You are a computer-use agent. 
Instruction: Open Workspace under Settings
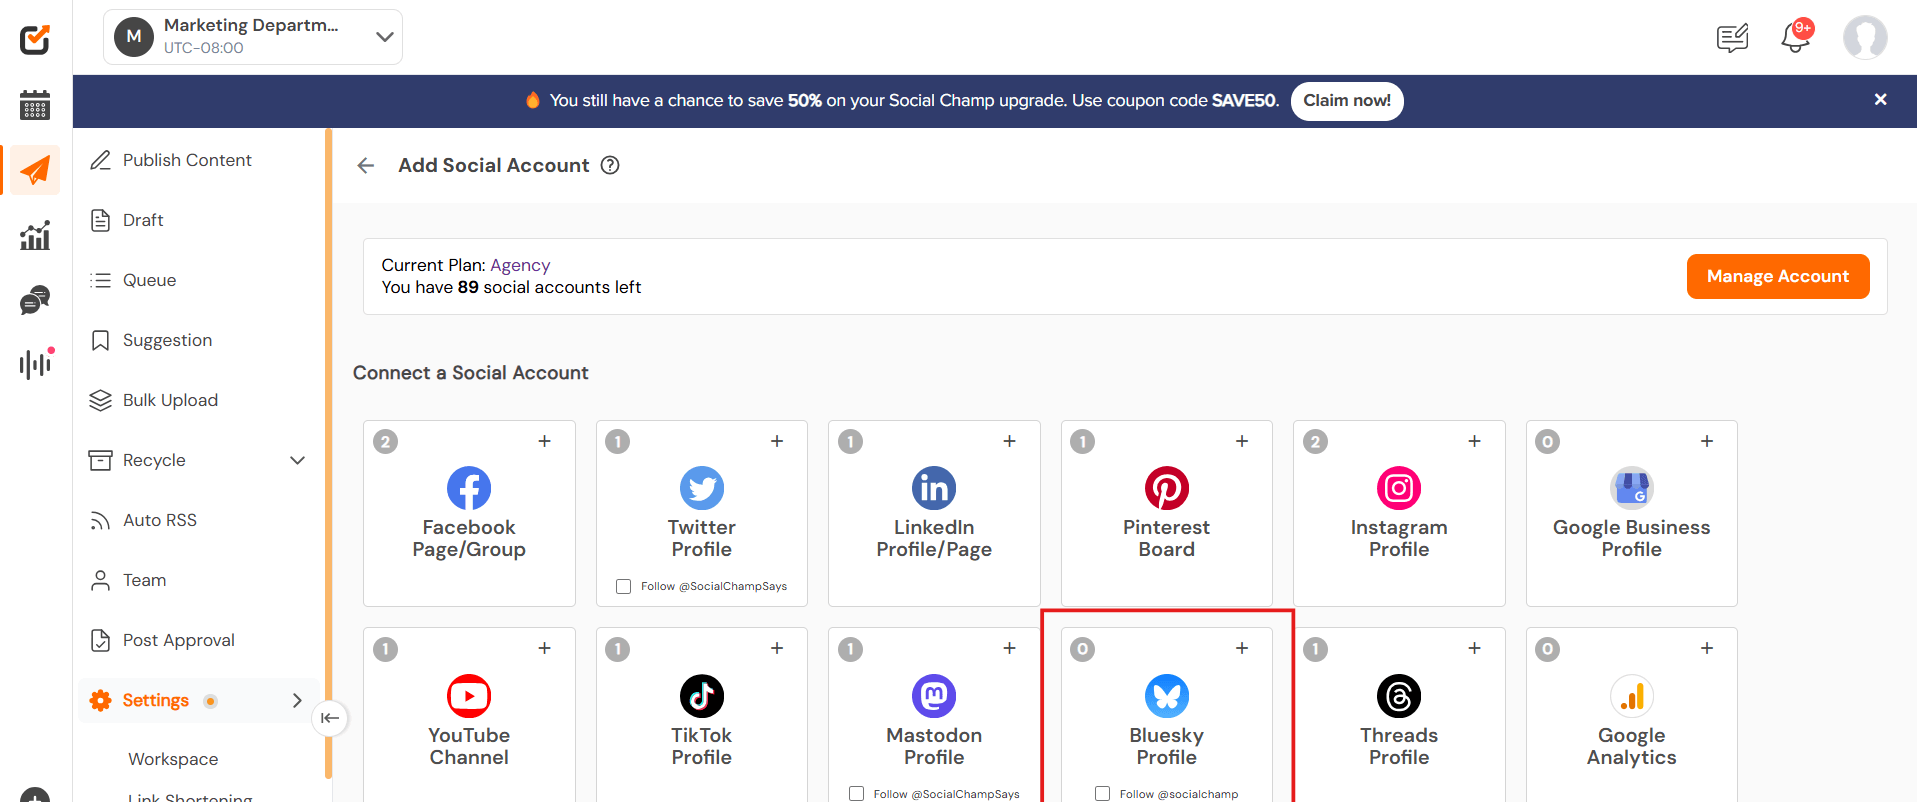click(x=173, y=759)
